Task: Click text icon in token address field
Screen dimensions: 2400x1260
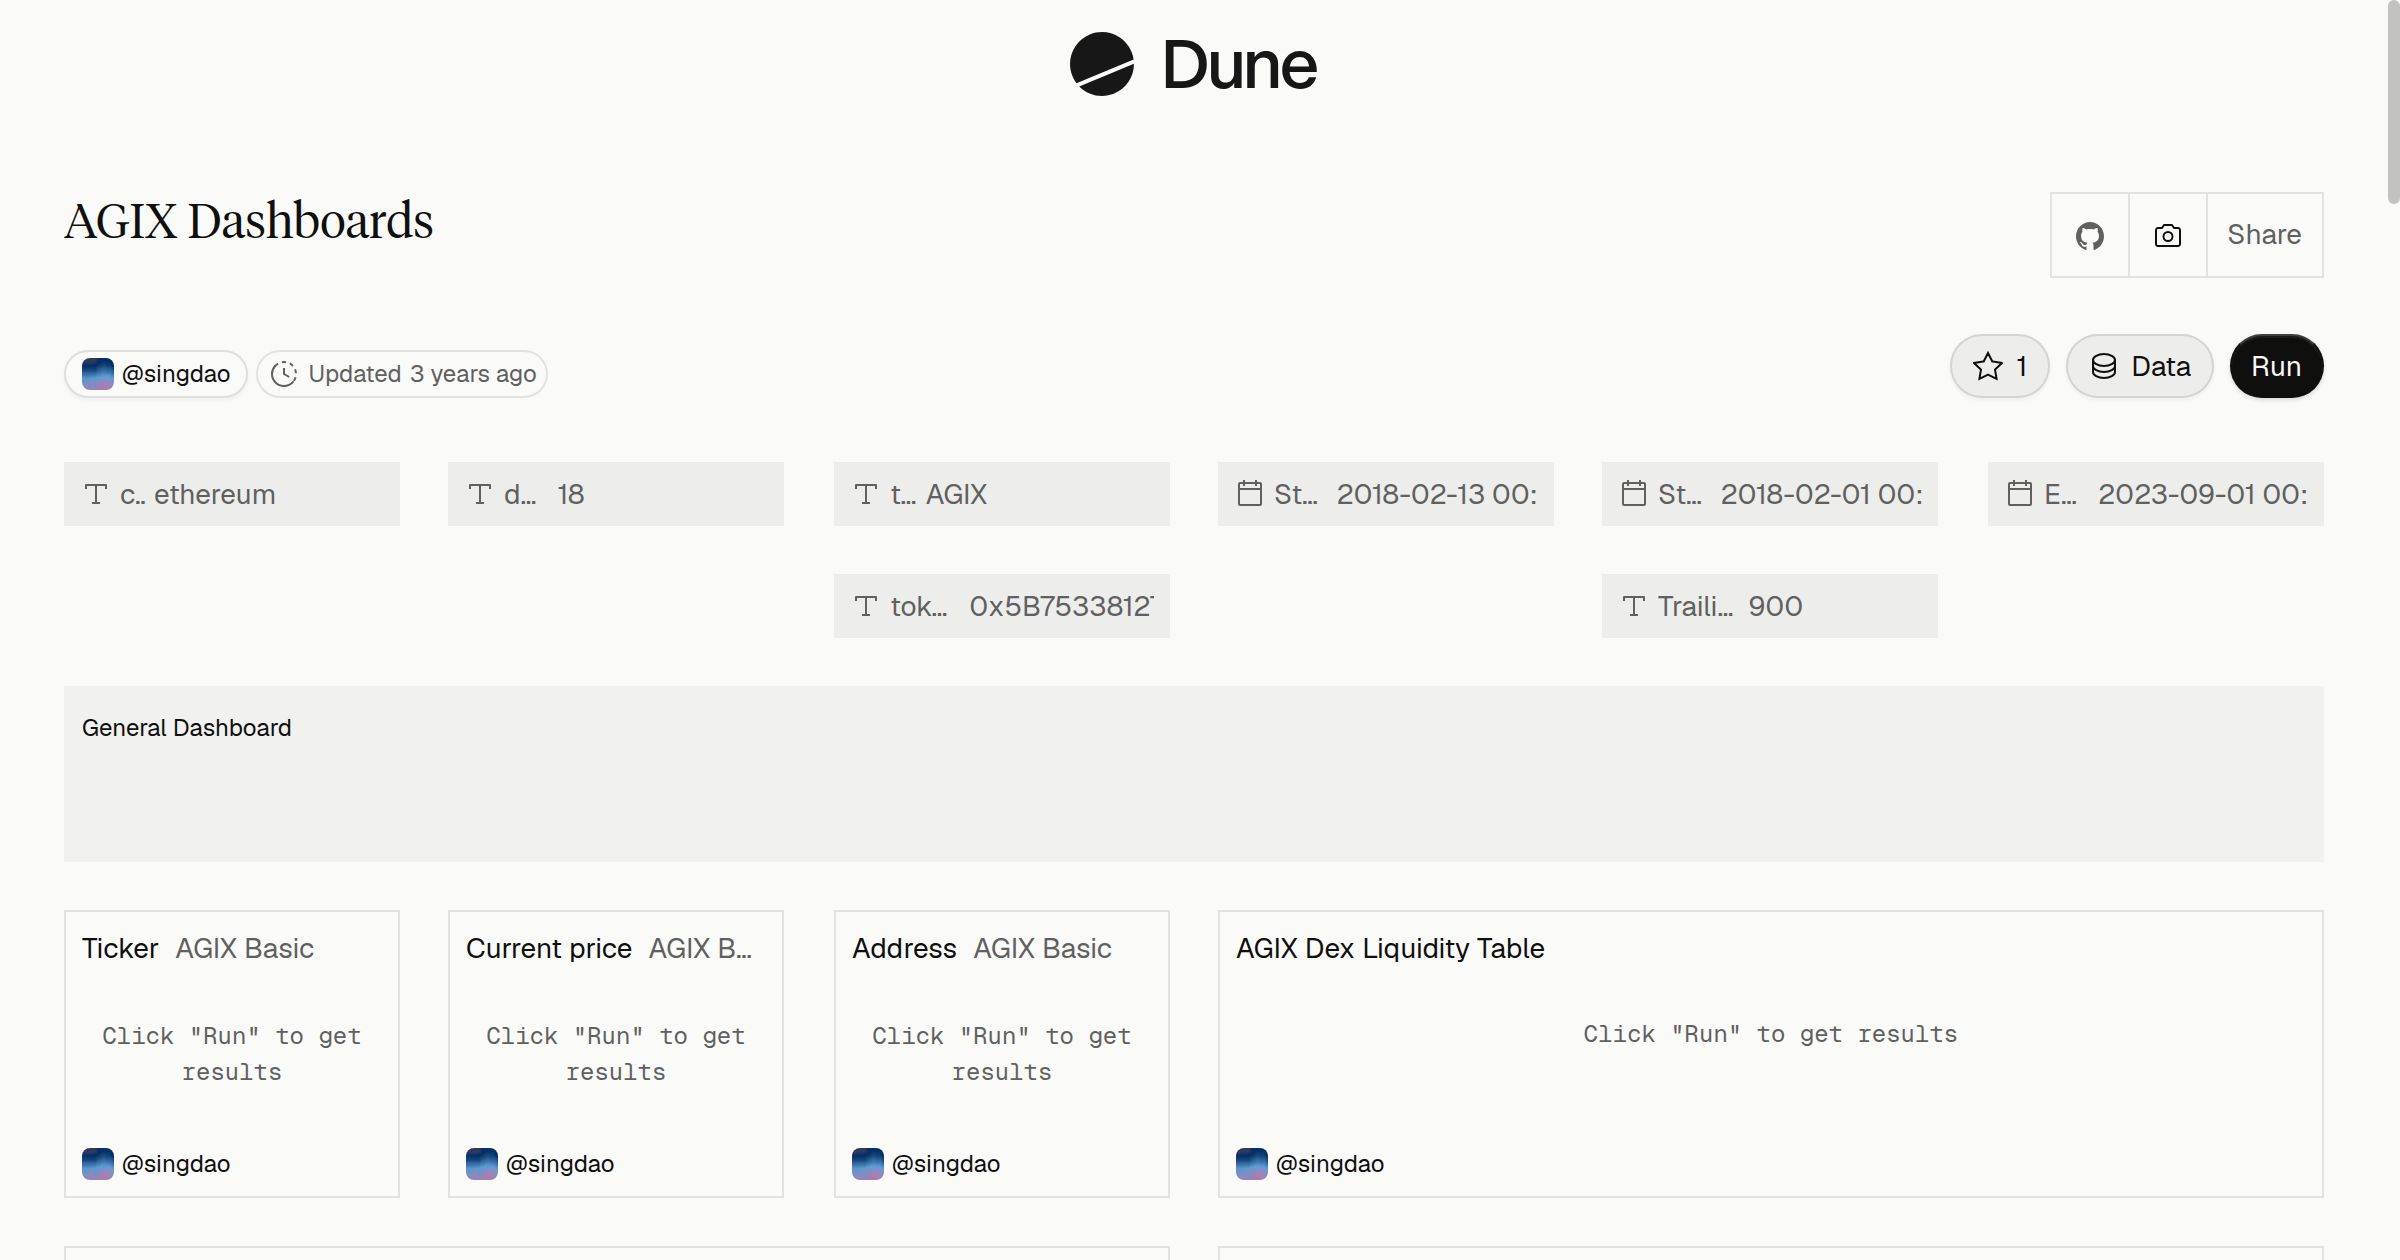Action: [865, 606]
